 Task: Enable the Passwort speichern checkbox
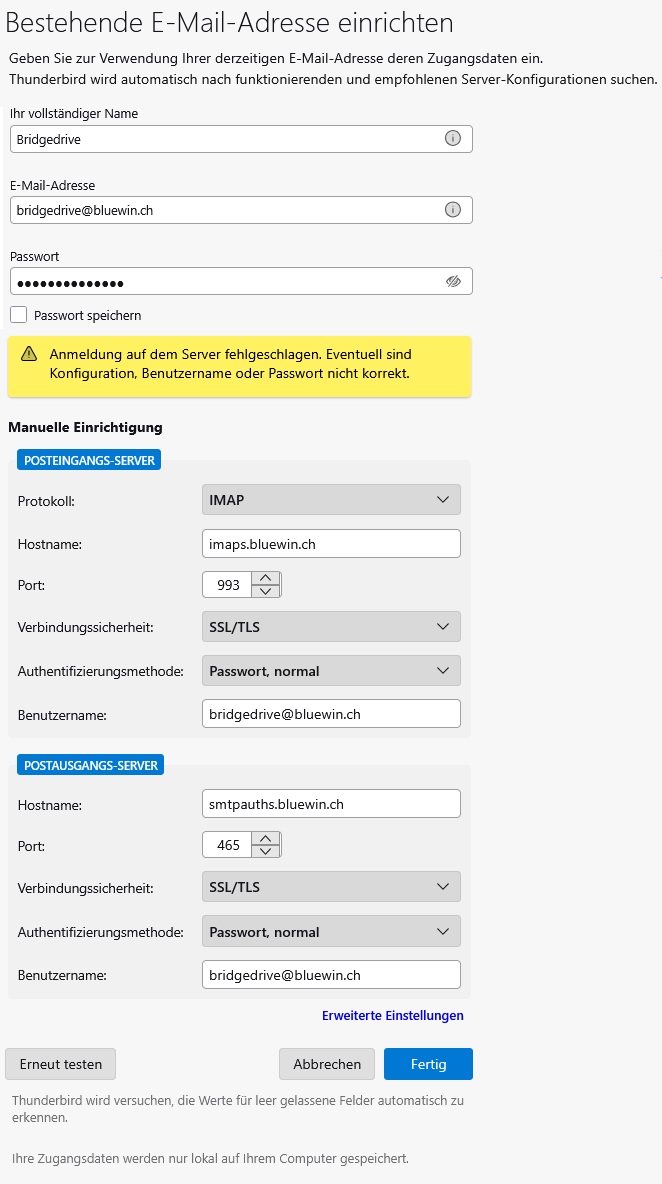[x=18, y=315]
